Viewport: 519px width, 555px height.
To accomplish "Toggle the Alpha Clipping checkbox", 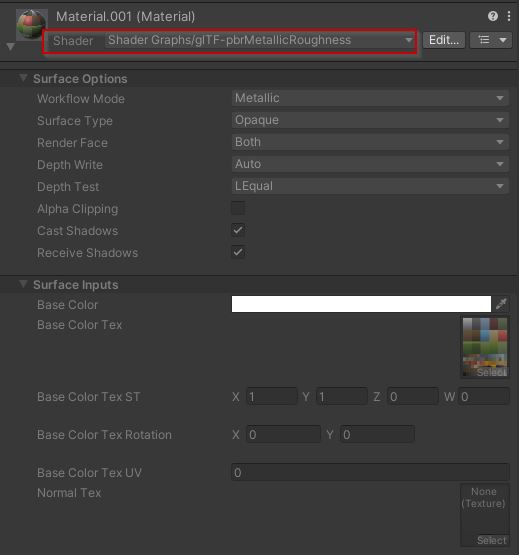I will (x=238, y=208).
